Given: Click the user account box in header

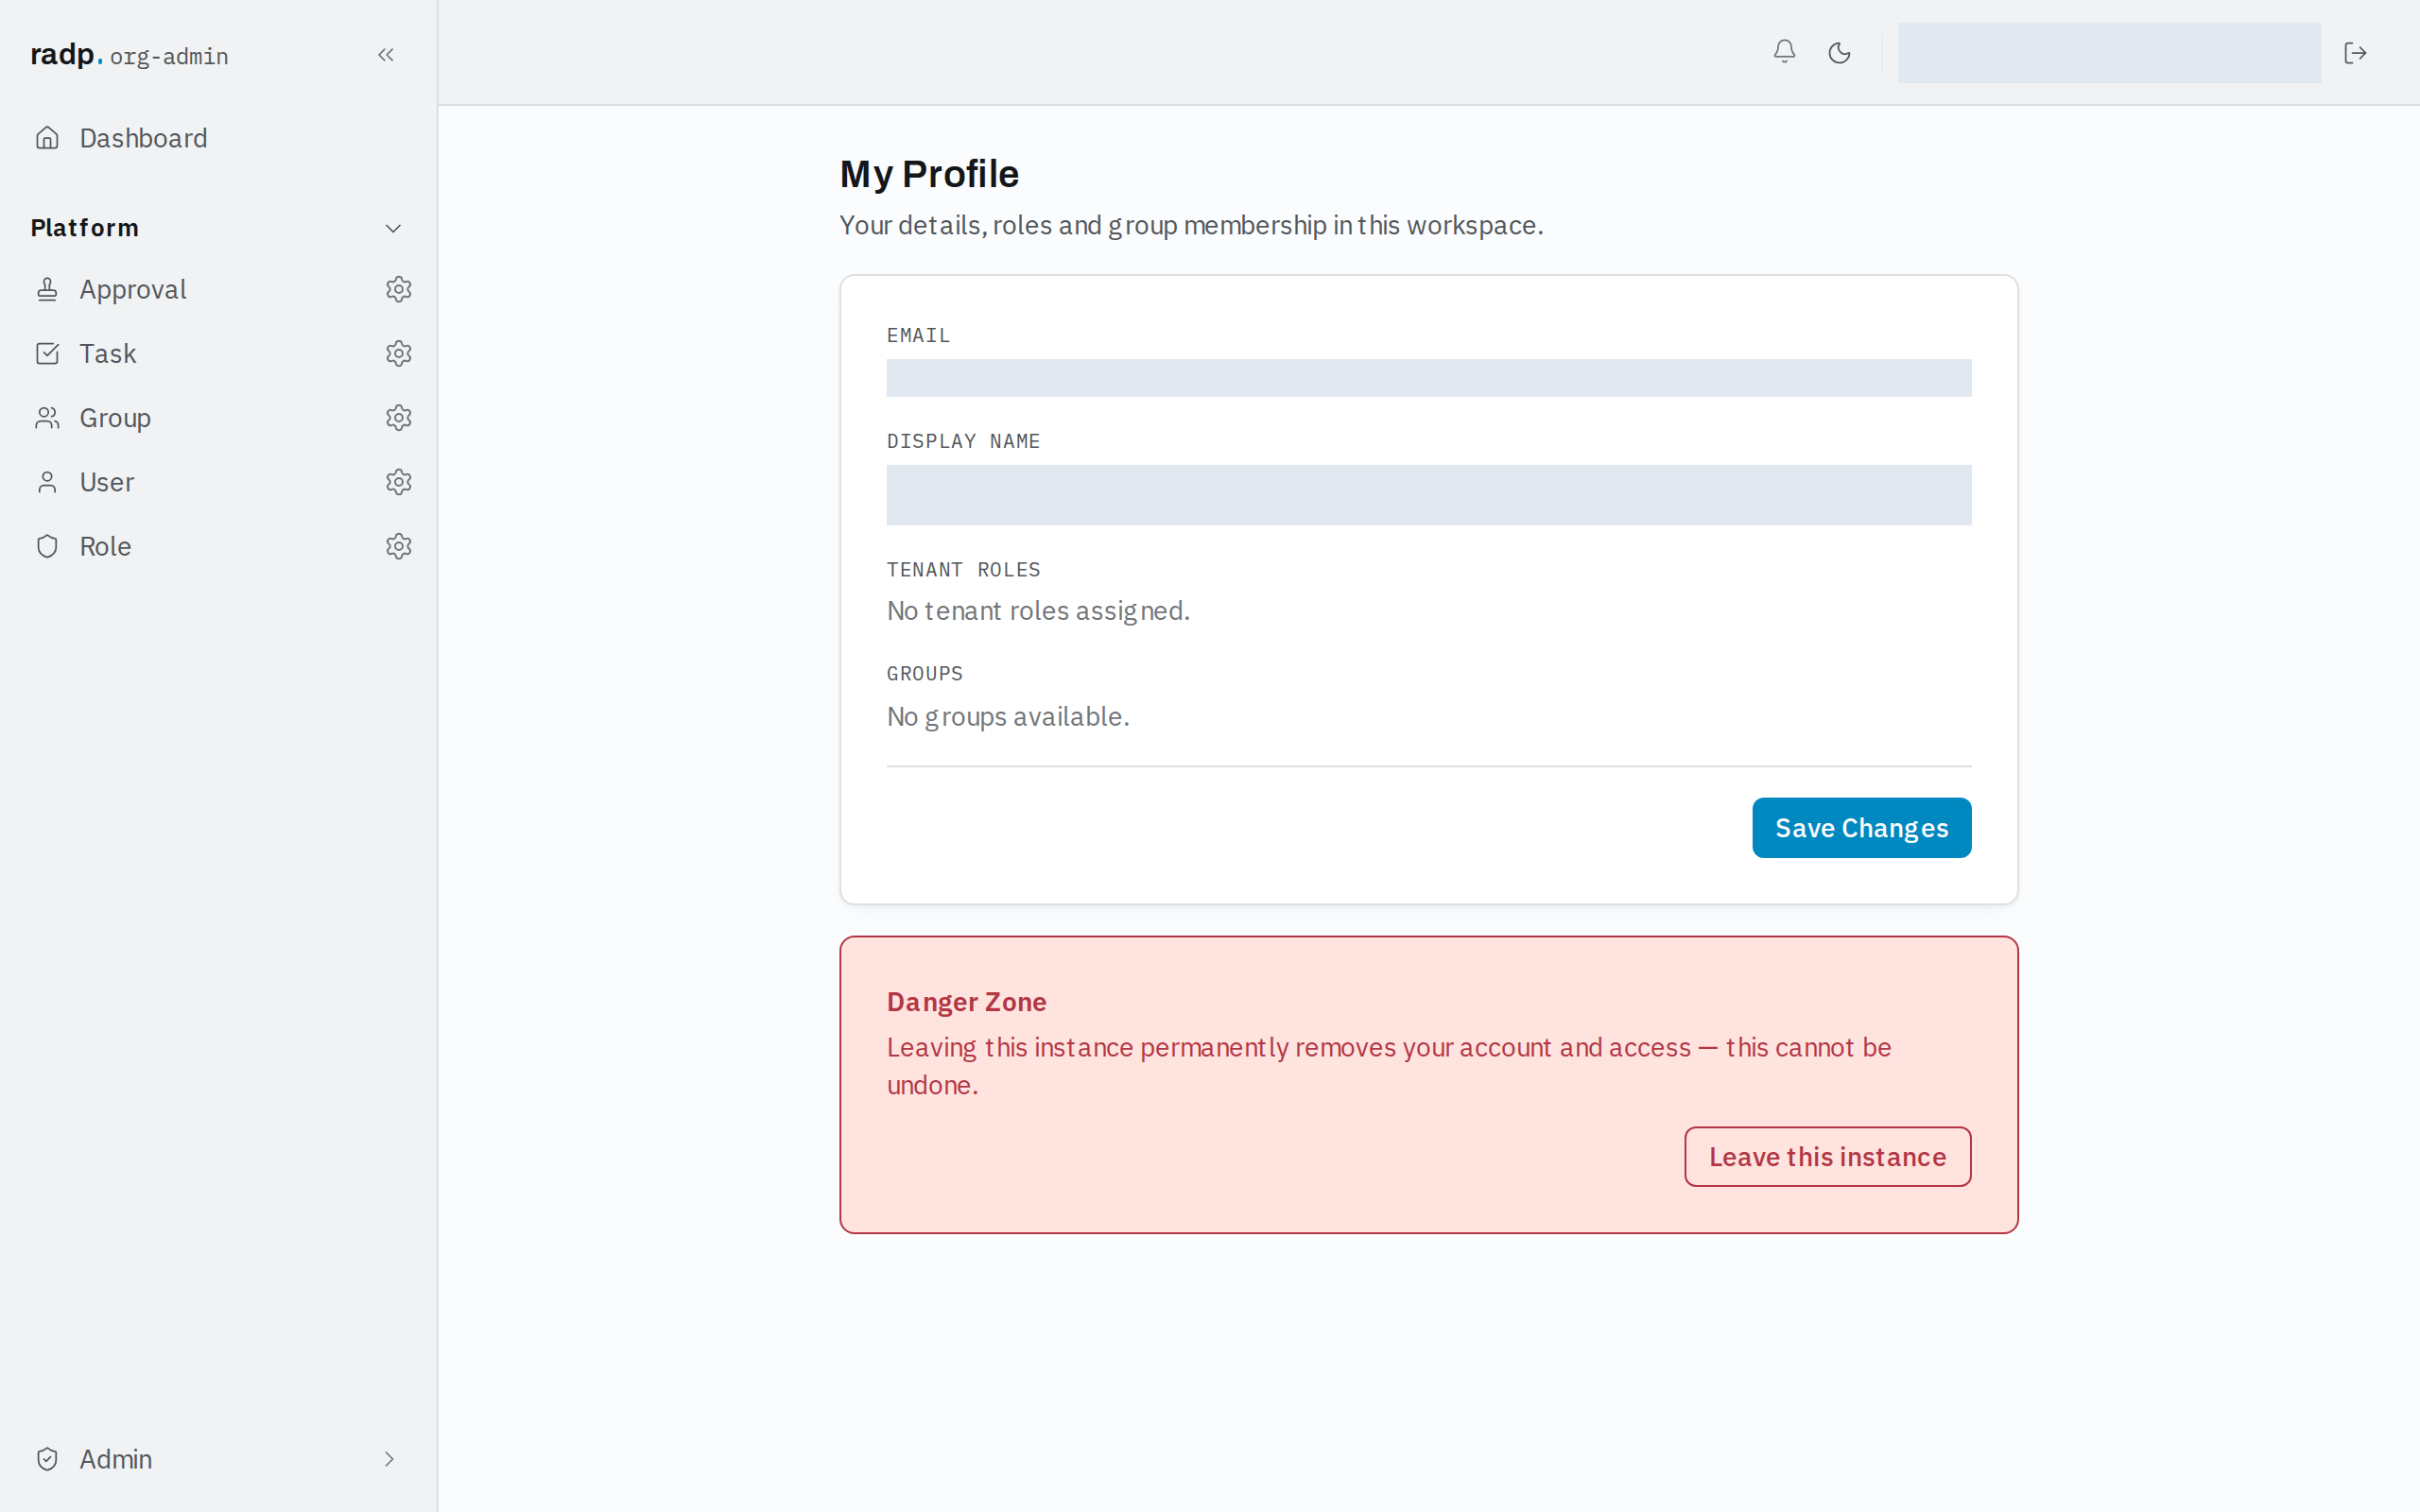Looking at the screenshot, I should click(2109, 53).
